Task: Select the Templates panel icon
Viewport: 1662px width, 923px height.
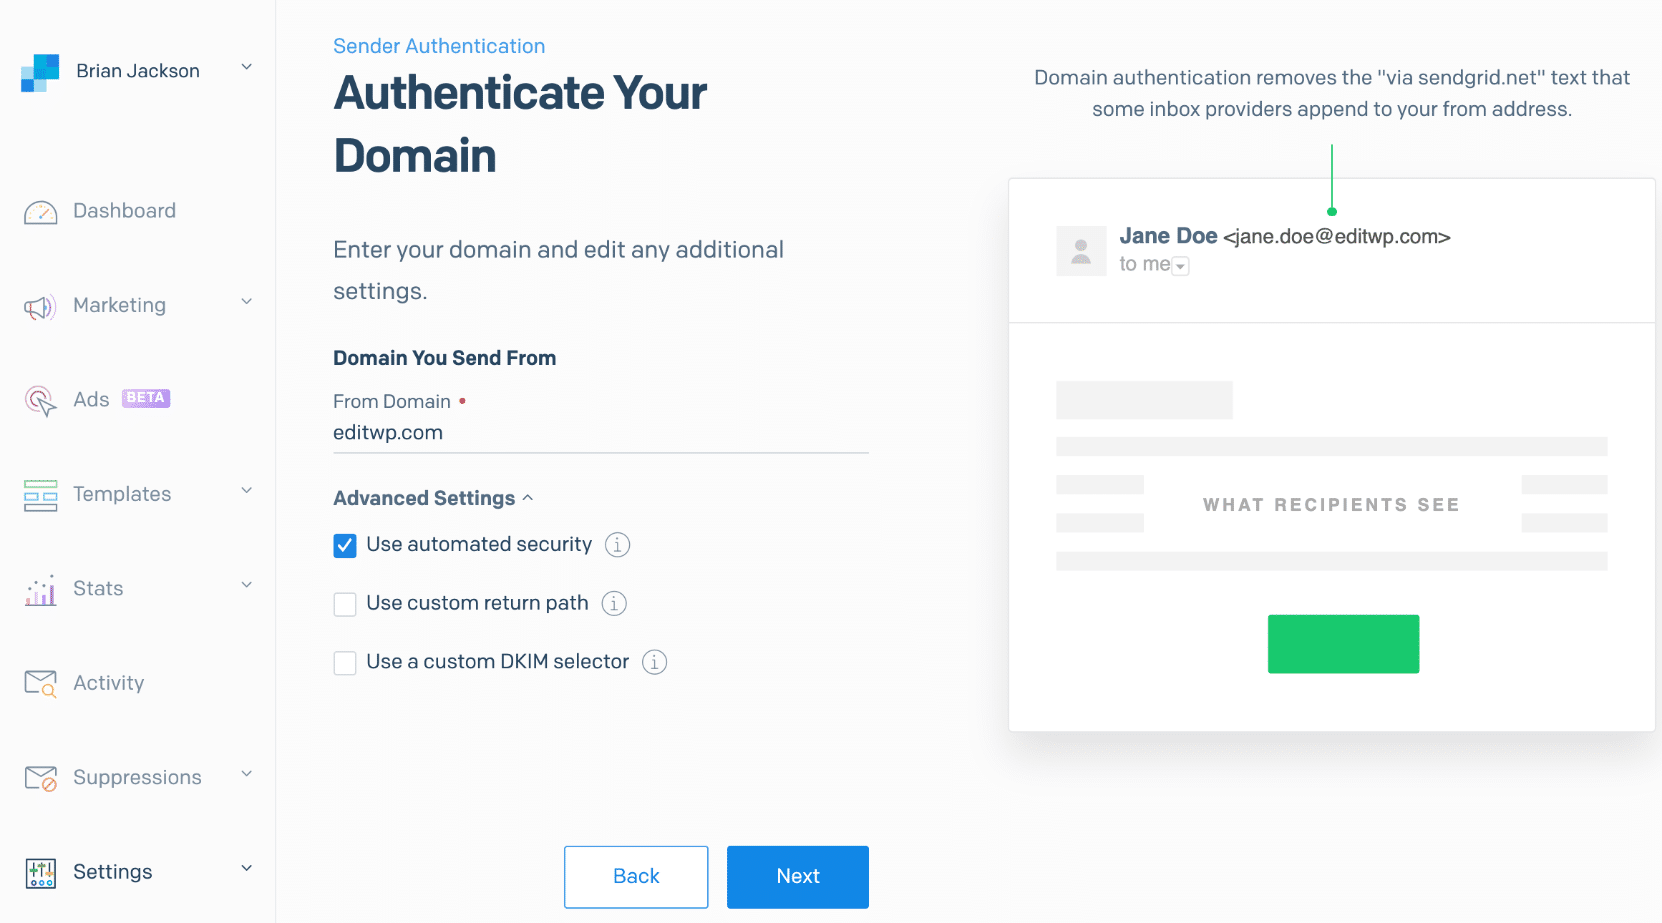Action: tap(40, 494)
